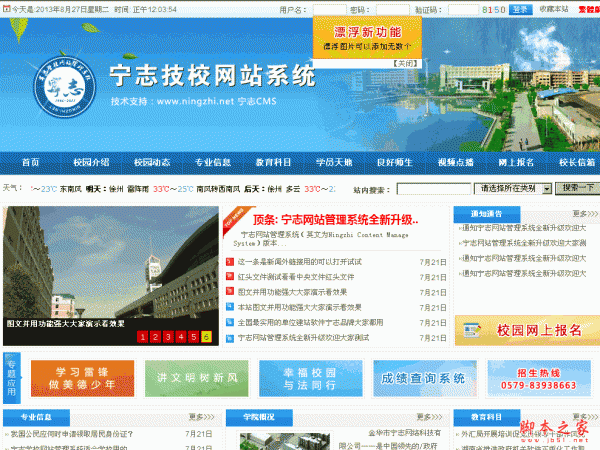The height and width of the screenshot is (450, 600).
Task: Focus the 密码 password field
Action: pos(393,10)
